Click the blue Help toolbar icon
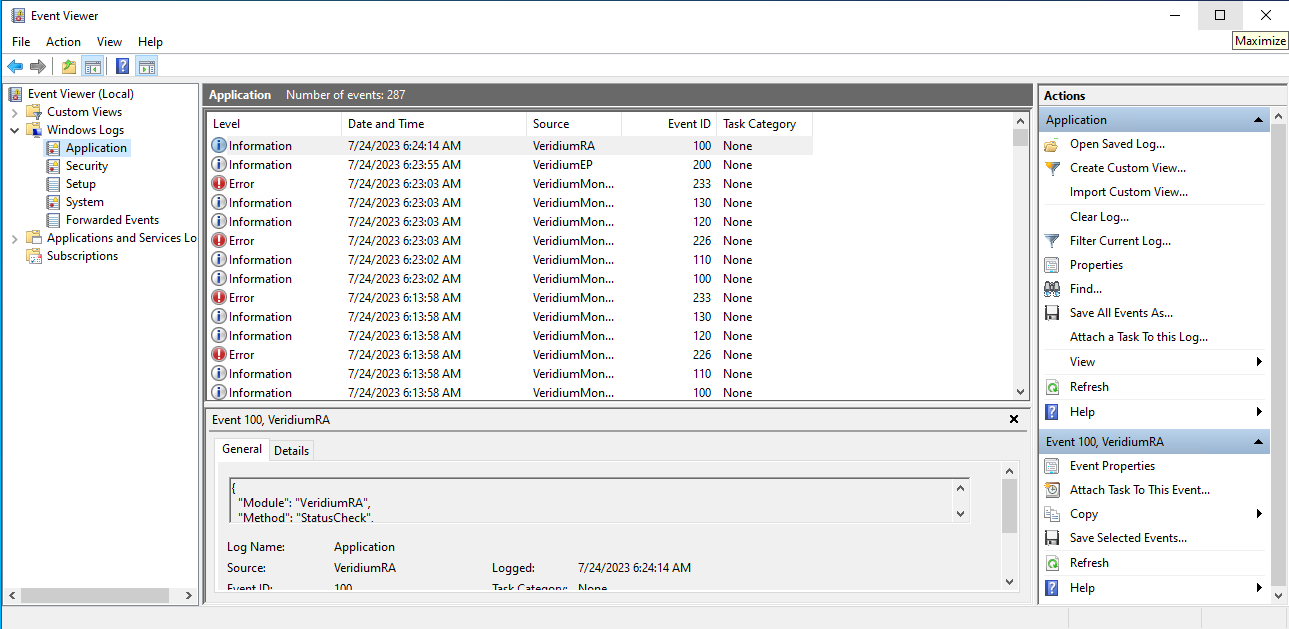Viewport: 1289px width, 629px height. 122,67
